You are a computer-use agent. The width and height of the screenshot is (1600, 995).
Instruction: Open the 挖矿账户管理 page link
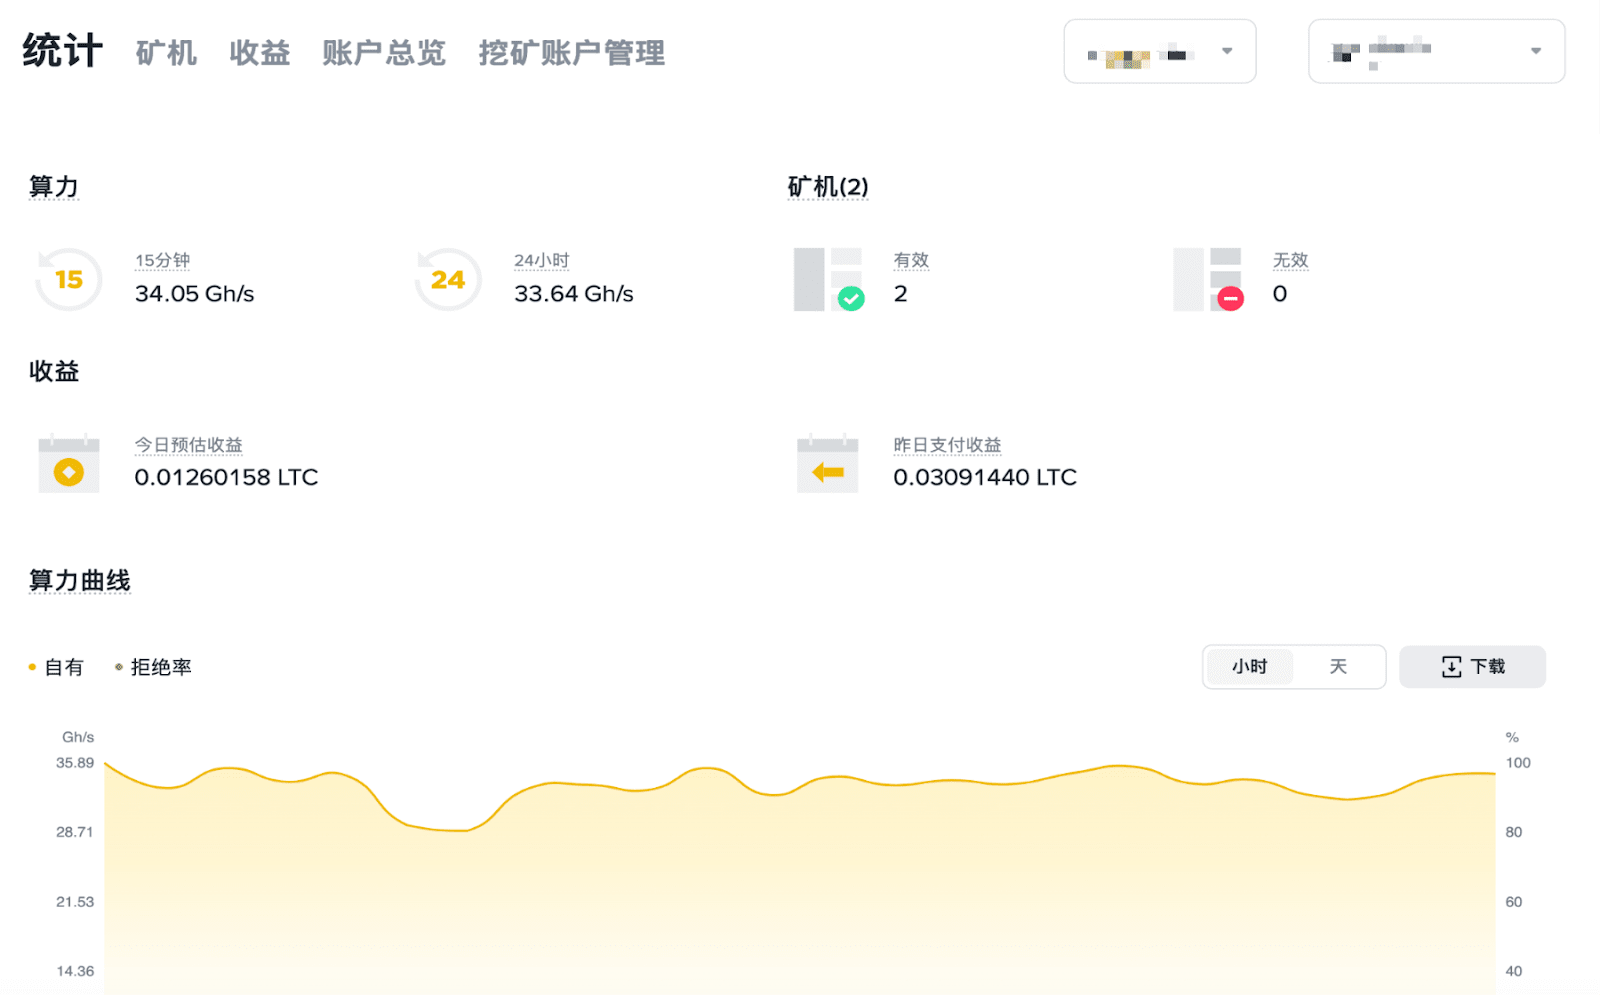[571, 53]
